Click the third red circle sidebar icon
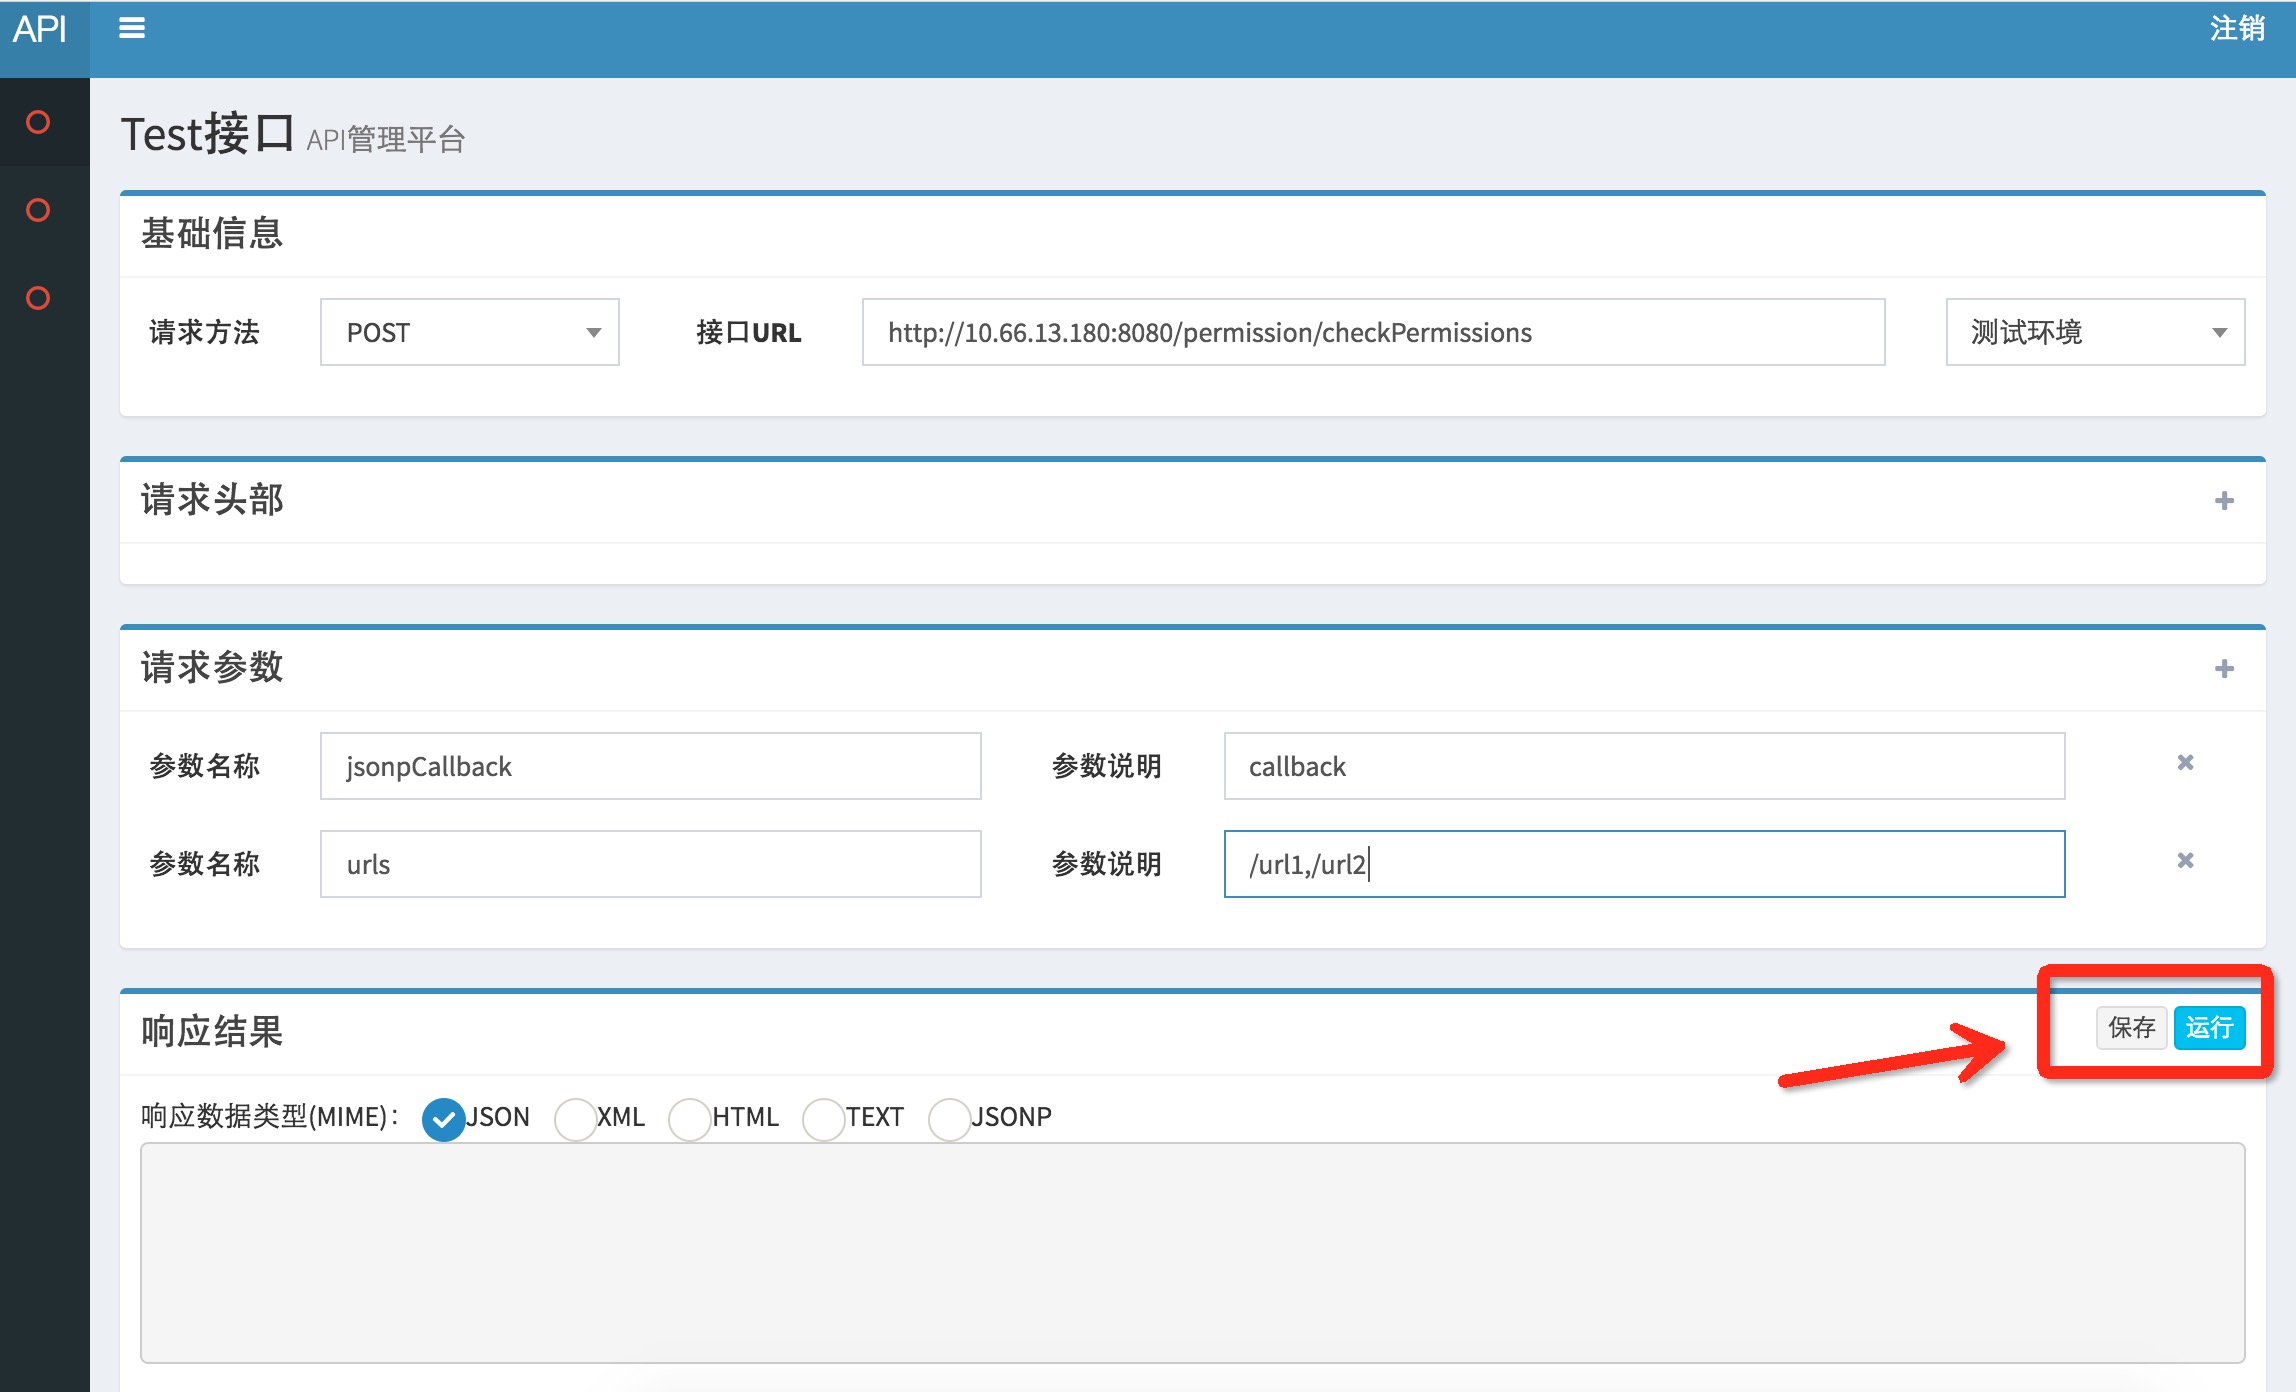 pos(38,298)
